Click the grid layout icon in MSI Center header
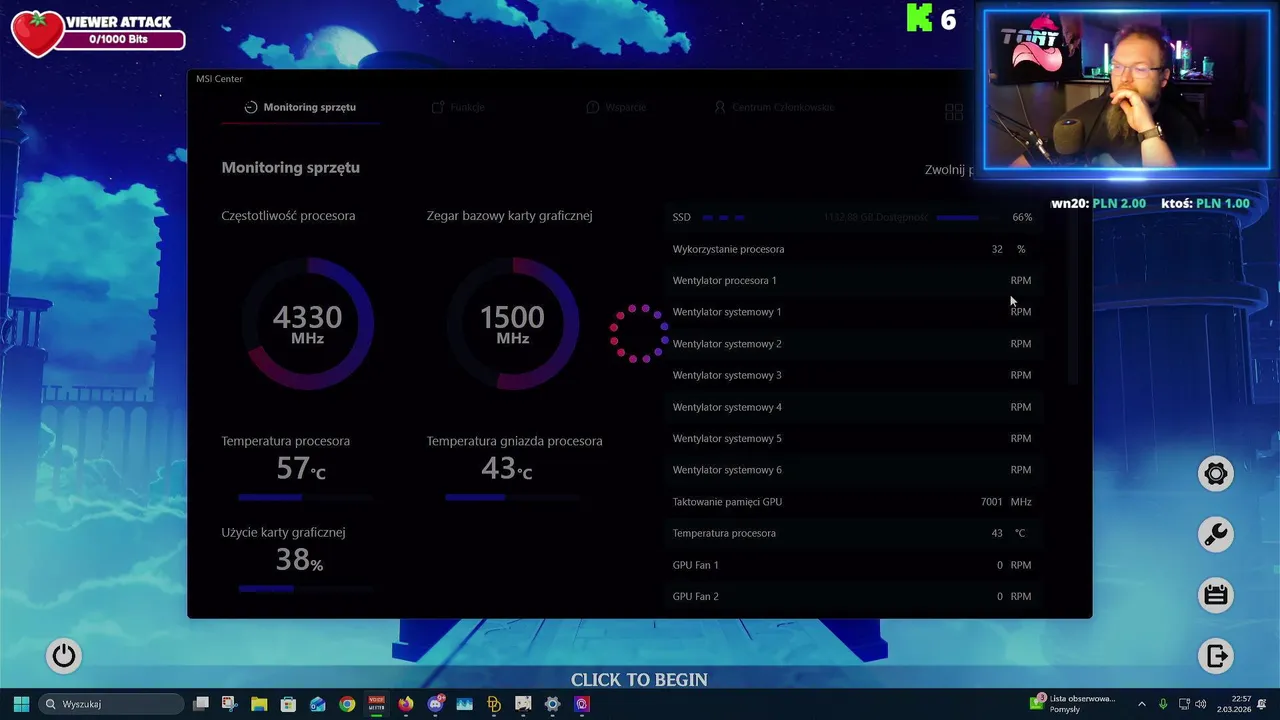Viewport: 1280px width, 720px height. click(x=954, y=112)
